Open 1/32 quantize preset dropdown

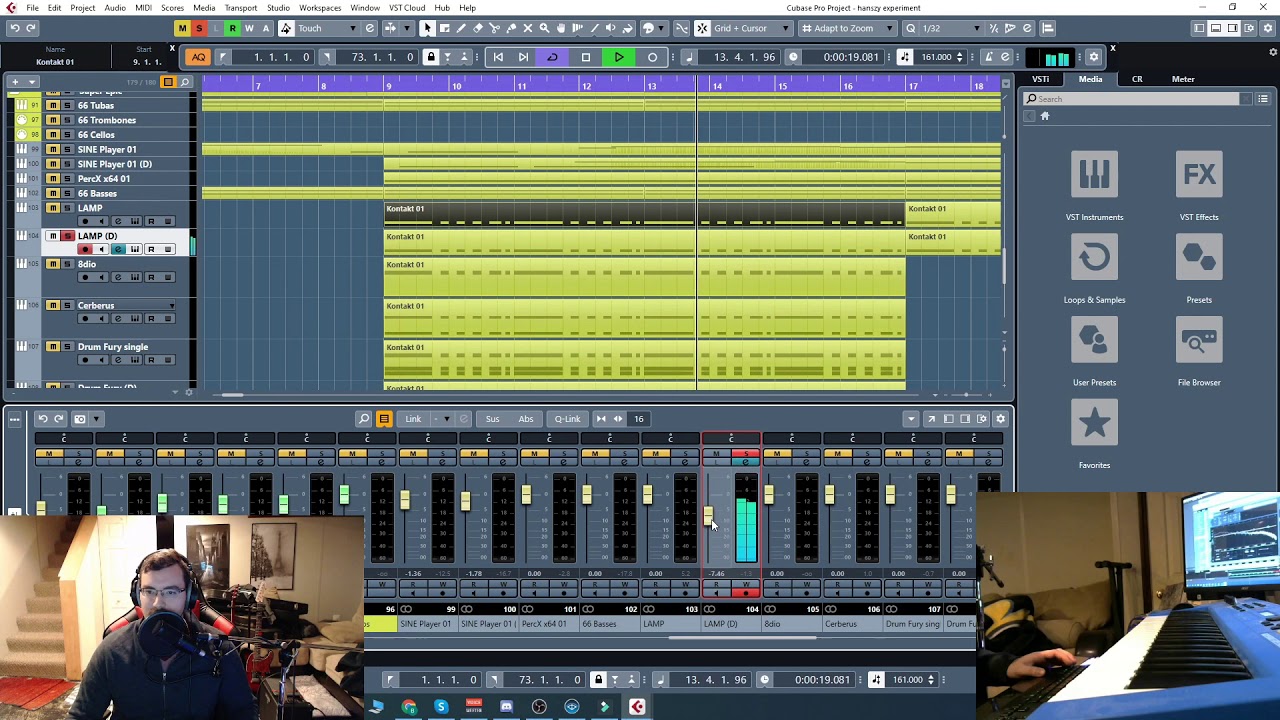coord(951,28)
